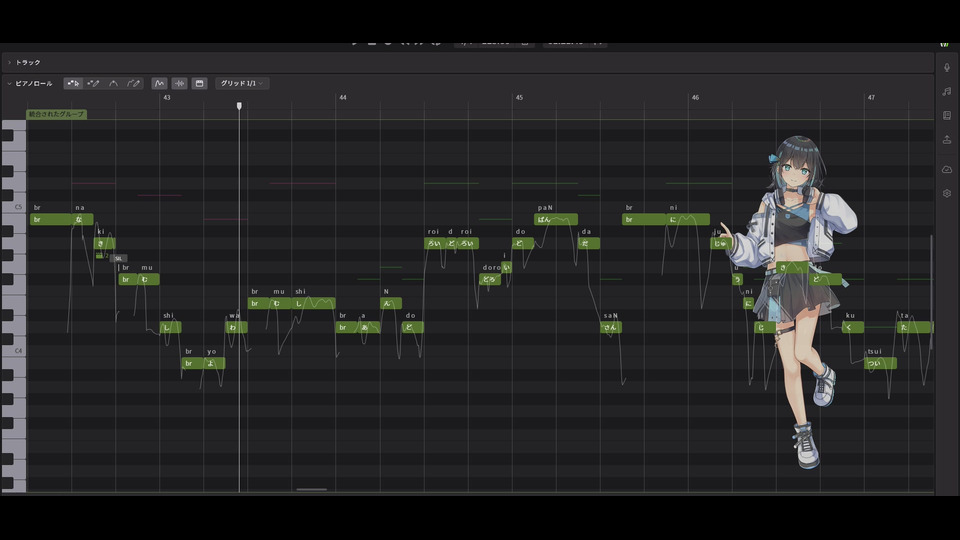Select the ばん note
The height and width of the screenshot is (540, 960).
tap(556, 219)
